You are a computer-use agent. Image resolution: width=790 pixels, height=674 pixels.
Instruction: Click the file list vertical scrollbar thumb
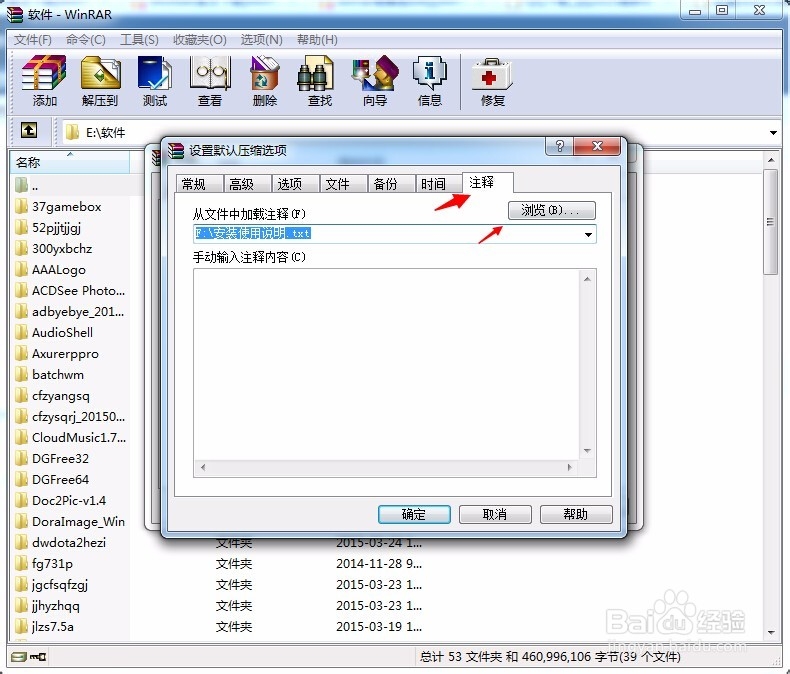pos(771,222)
